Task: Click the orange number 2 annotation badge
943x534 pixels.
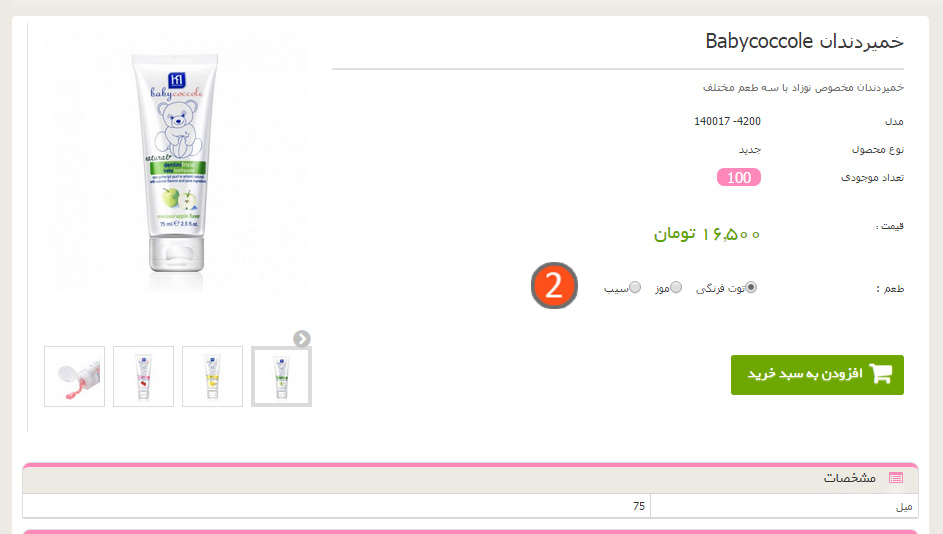Action: 554,286
